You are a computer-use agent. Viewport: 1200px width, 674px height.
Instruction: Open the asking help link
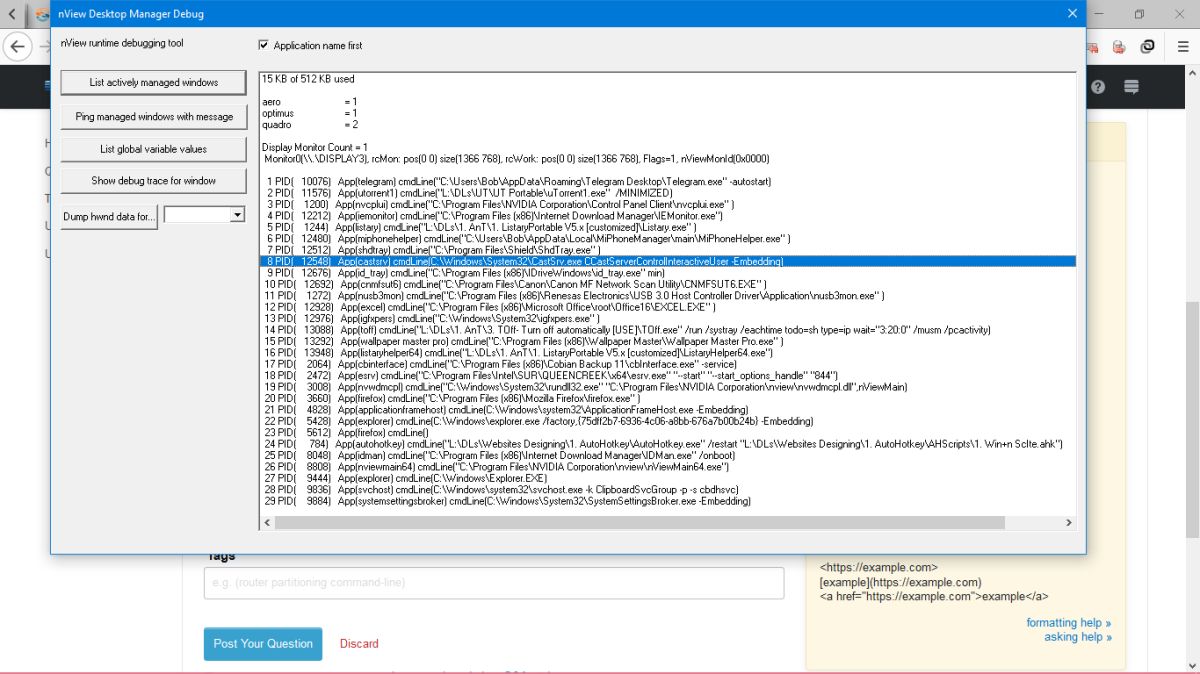[x=1078, y=636]
